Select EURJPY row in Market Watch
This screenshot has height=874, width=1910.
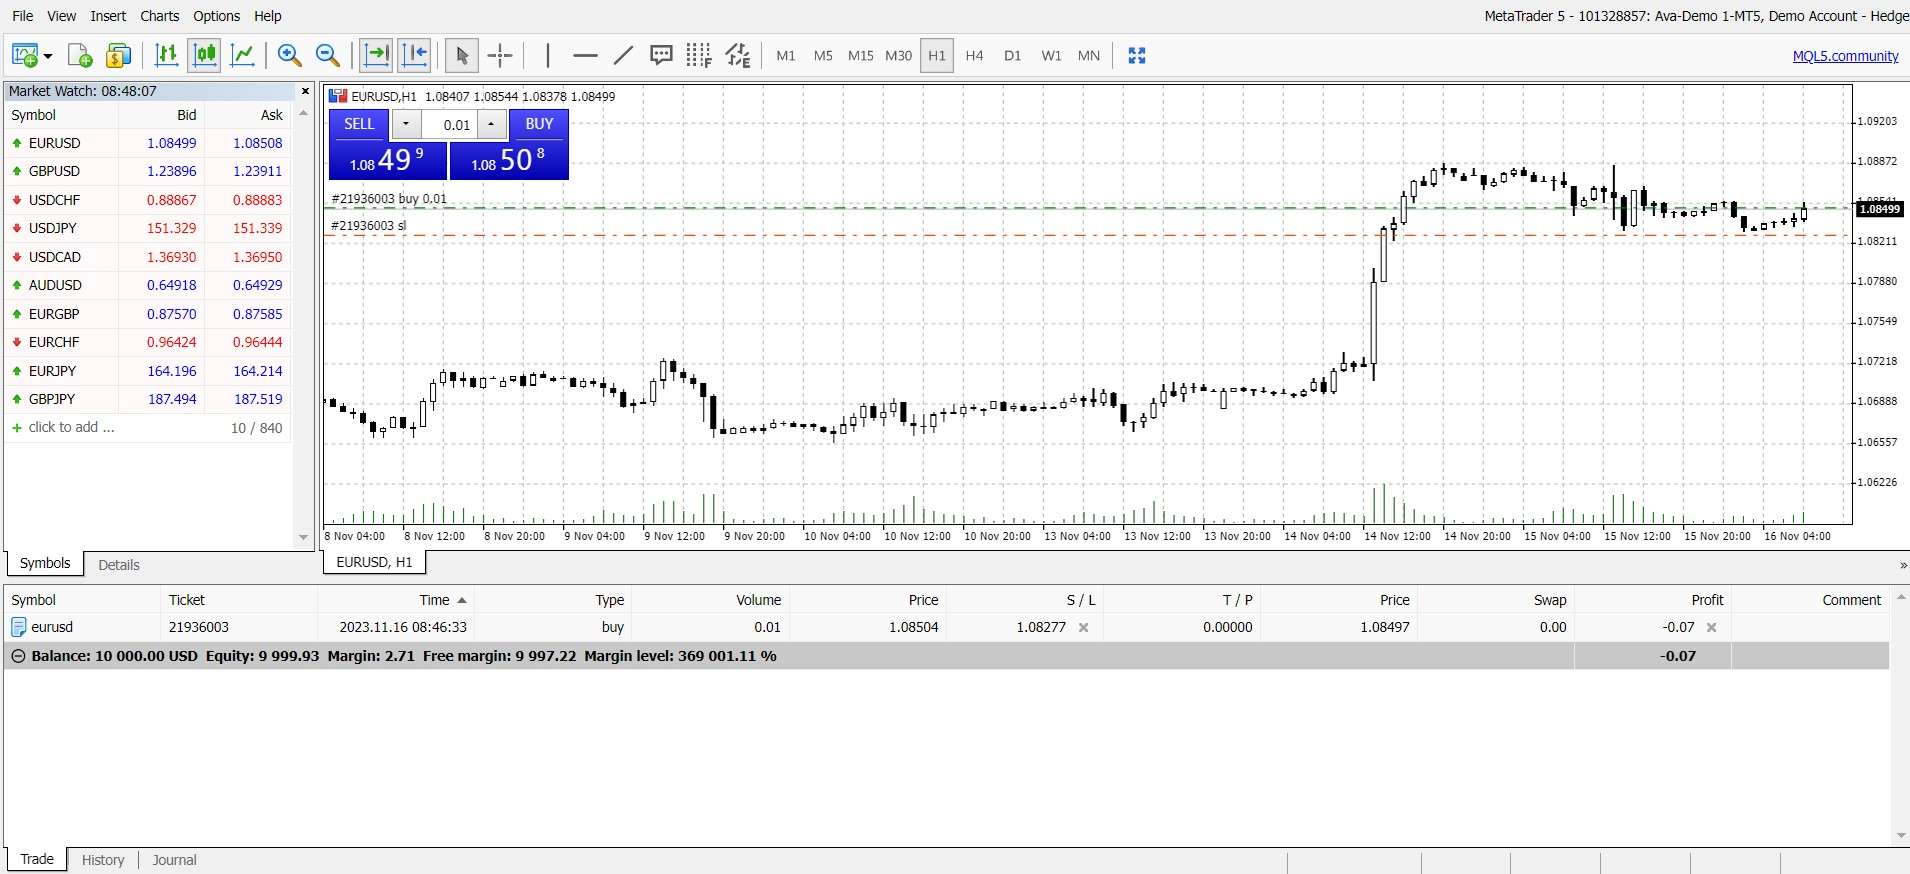(x=147, y=371)
